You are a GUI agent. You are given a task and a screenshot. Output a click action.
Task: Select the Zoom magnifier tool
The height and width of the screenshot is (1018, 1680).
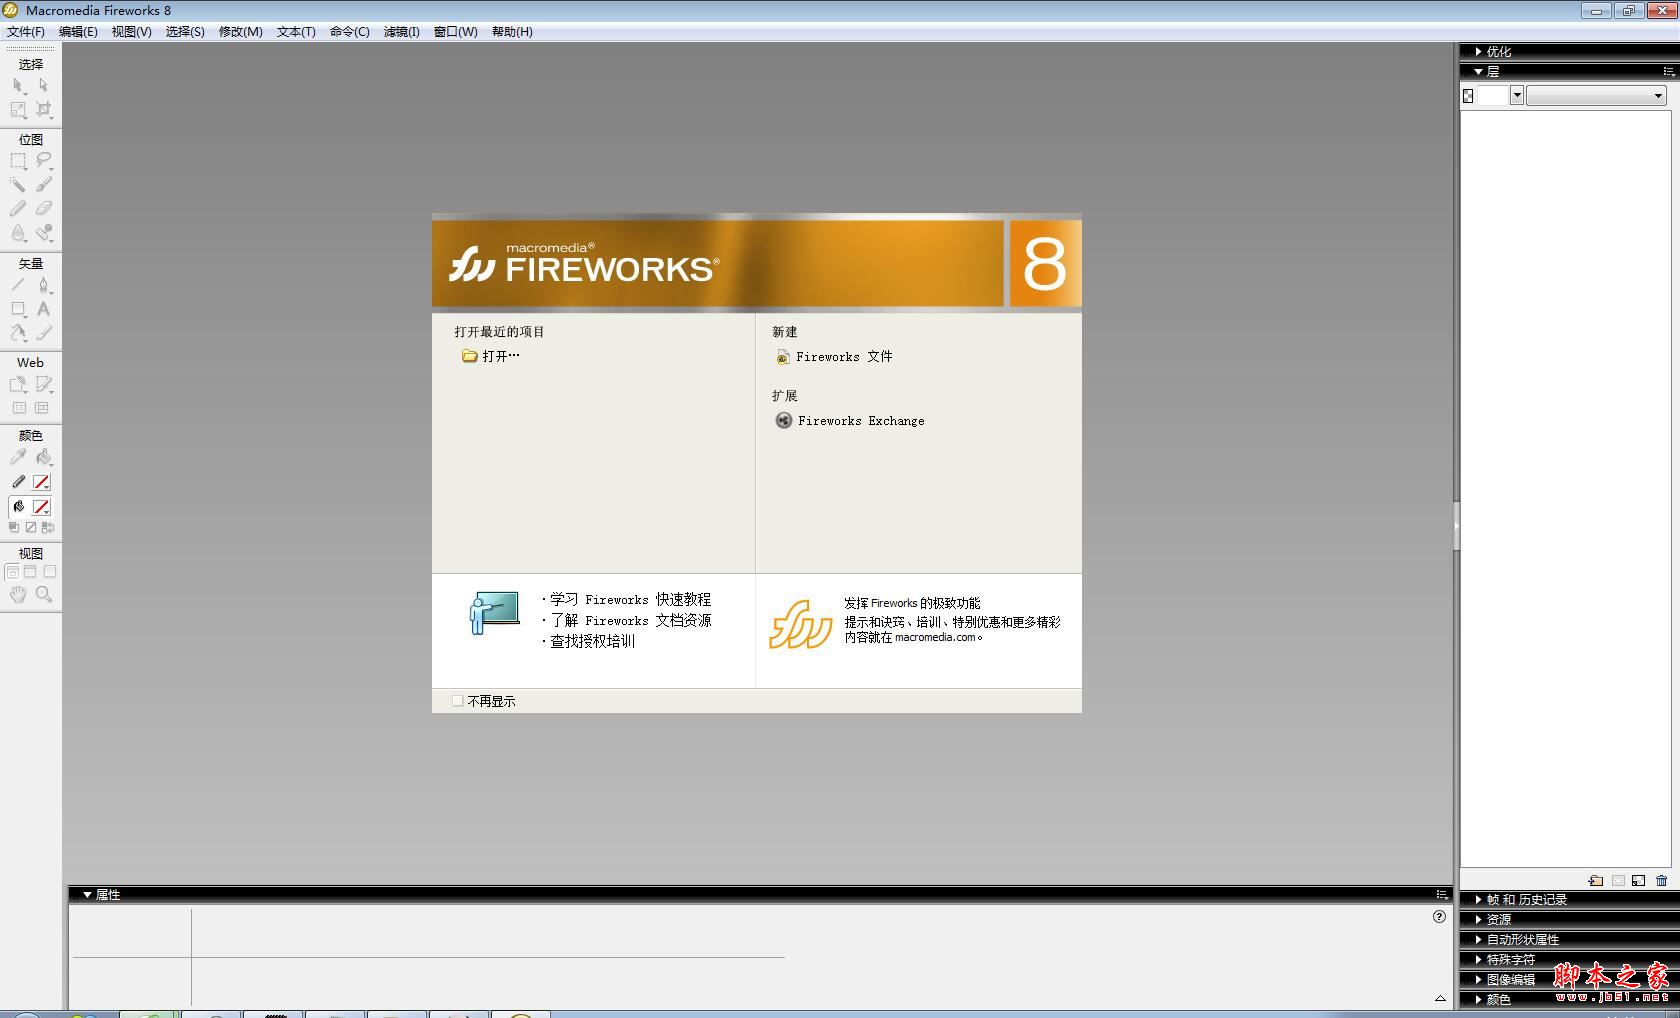[x=43, y=595]
